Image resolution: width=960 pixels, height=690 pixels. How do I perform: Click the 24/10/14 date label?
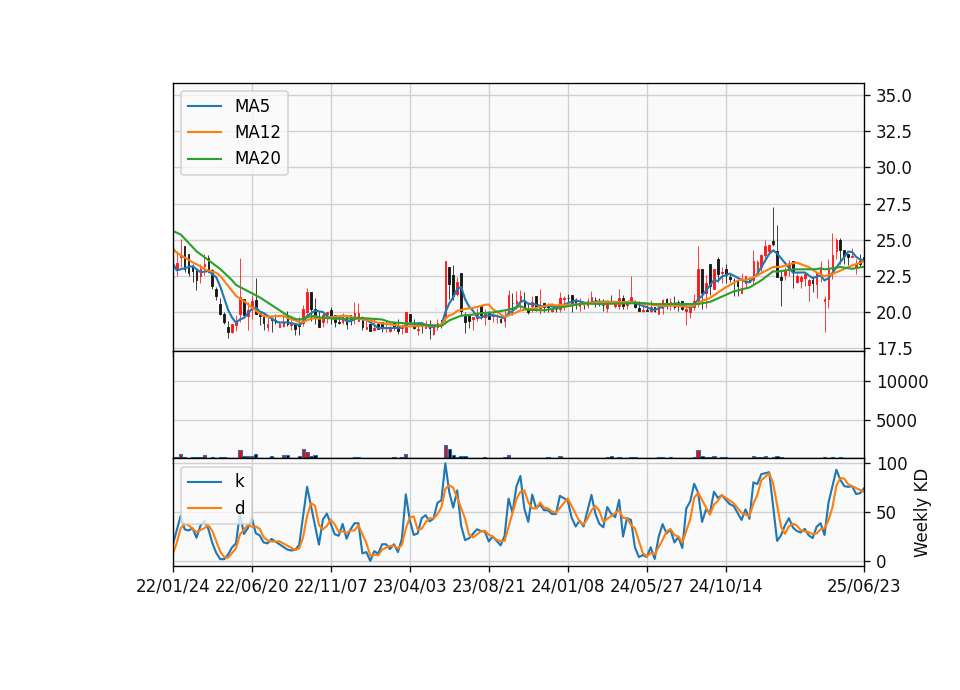[726, 587]
